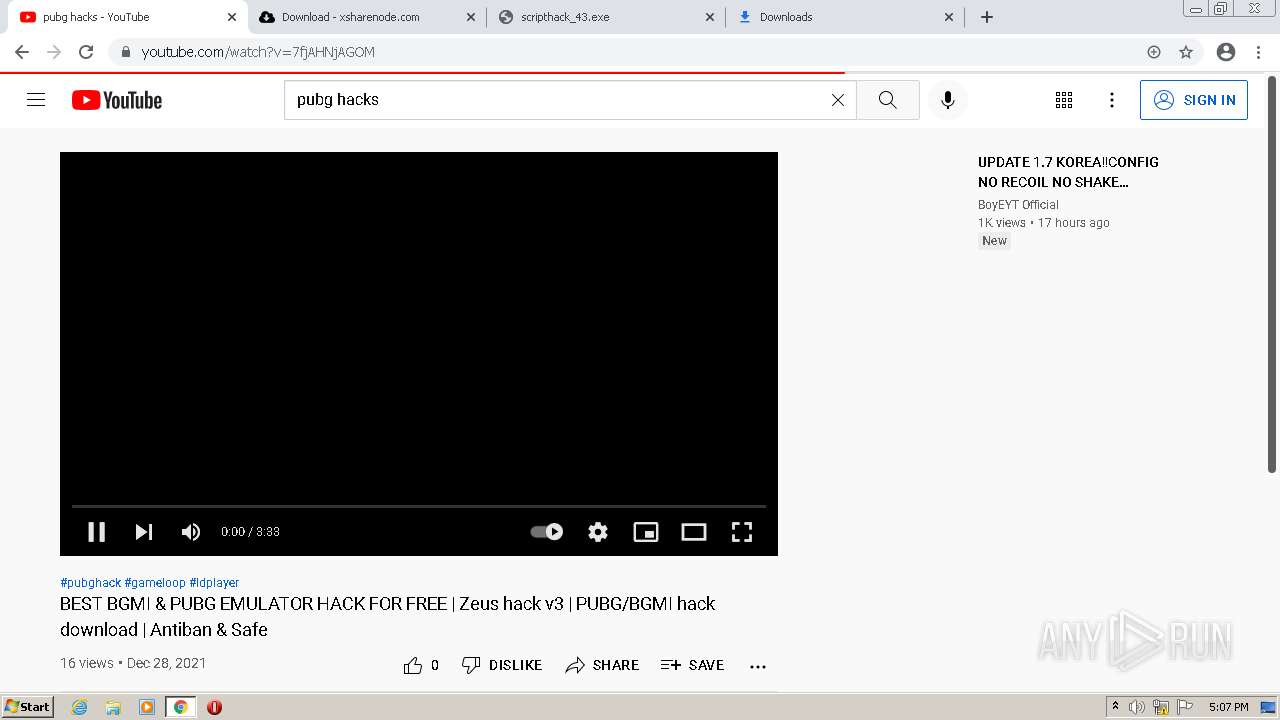
Task: Visit the BoyEYT Official channel
Action: tap(1018, 205)
